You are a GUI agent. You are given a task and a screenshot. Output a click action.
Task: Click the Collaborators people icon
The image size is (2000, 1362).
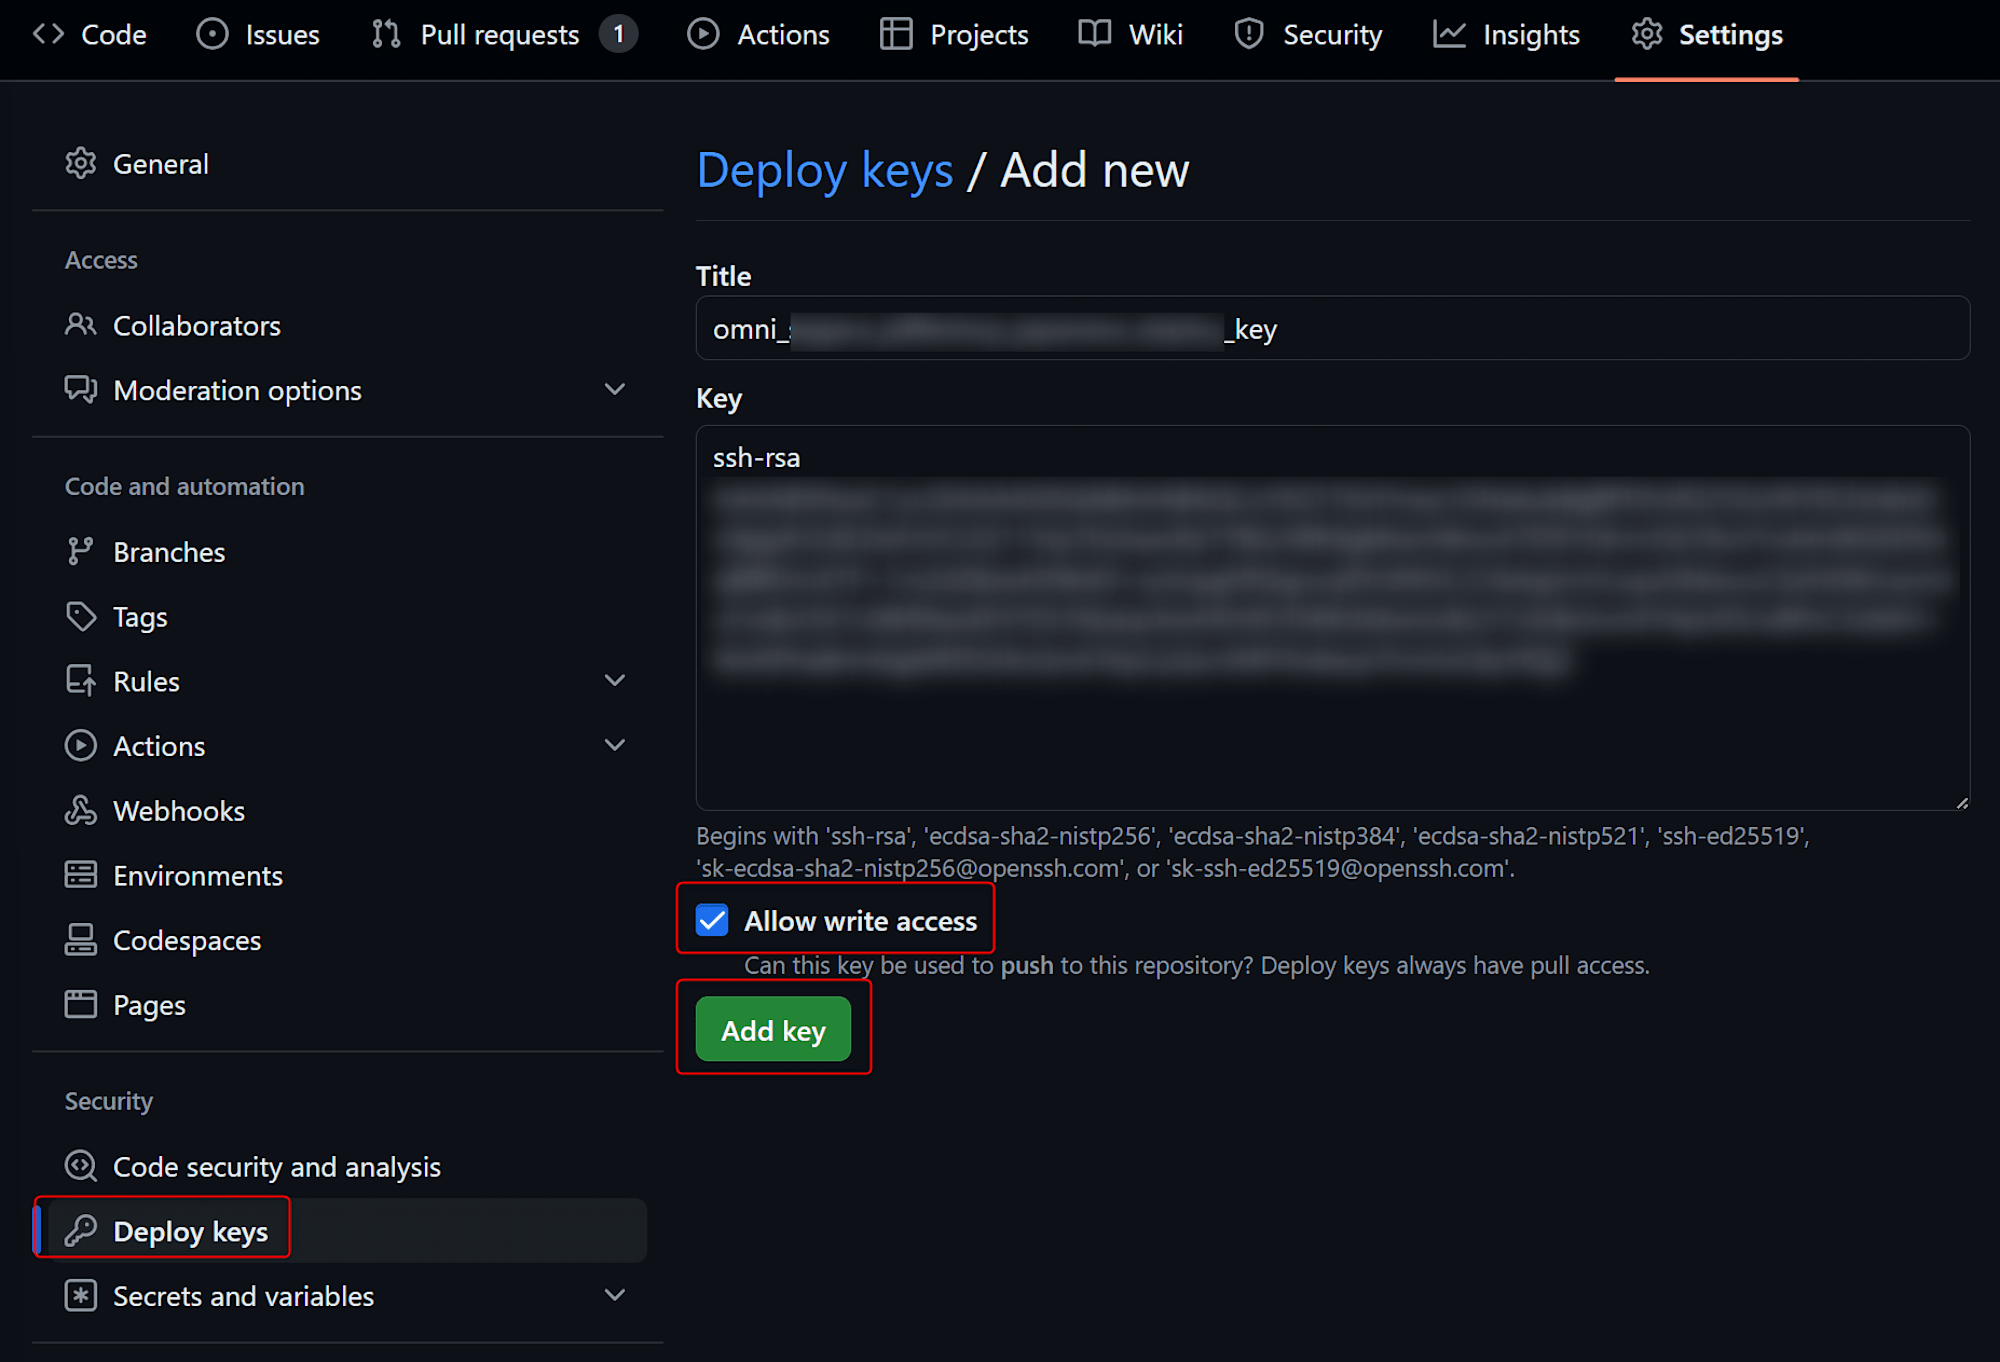pyautogui.click(x=80, y=325)
